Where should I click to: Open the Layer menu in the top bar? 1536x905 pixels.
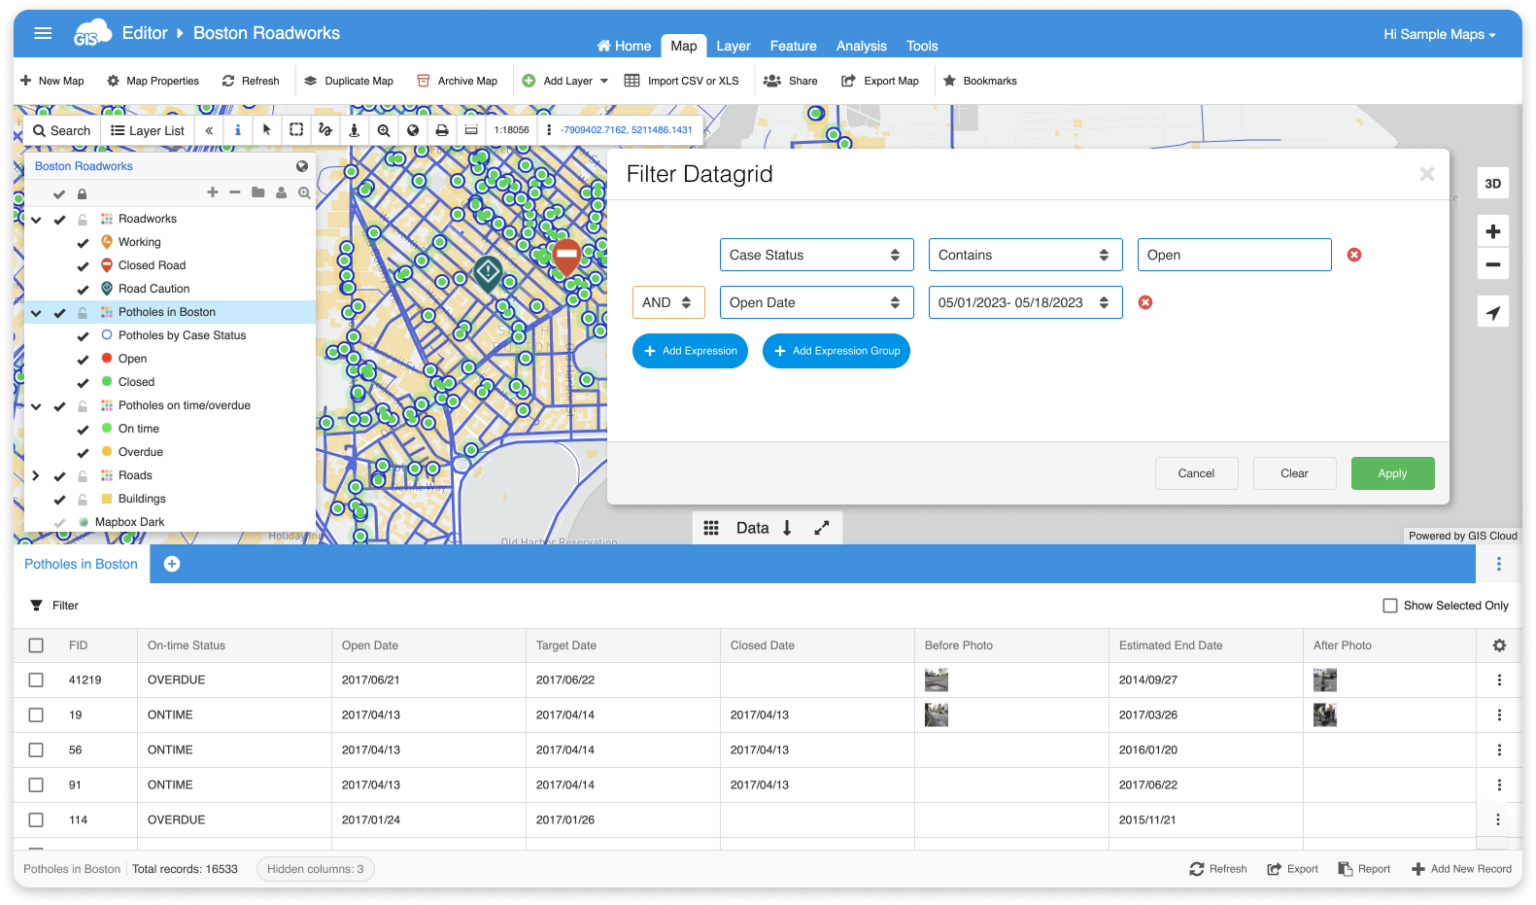[733, 46]
